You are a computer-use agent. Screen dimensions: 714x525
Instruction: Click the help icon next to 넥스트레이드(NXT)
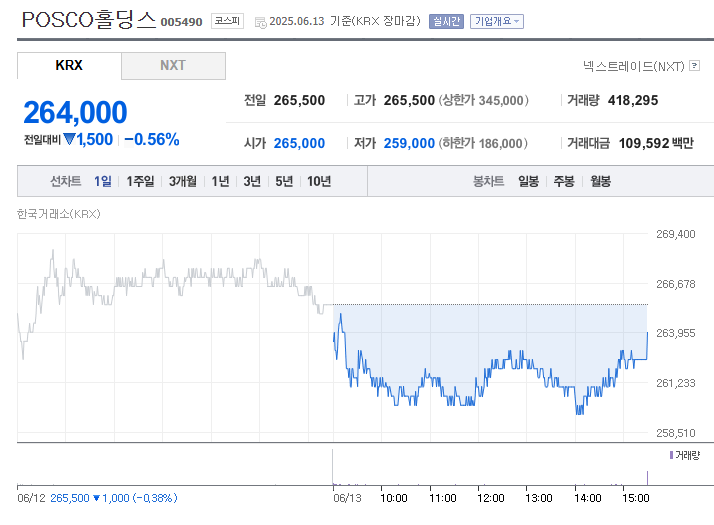coord(694,66)
